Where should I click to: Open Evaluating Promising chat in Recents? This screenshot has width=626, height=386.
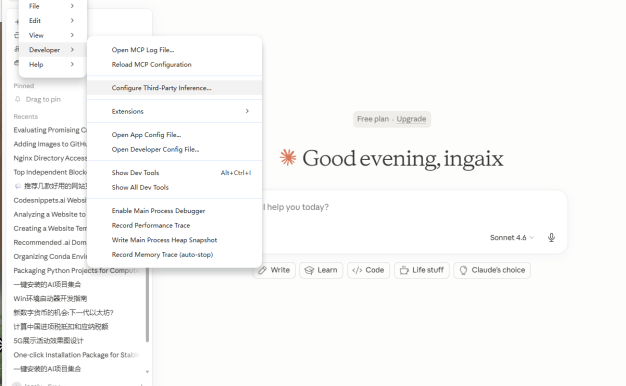pos(50,130)
